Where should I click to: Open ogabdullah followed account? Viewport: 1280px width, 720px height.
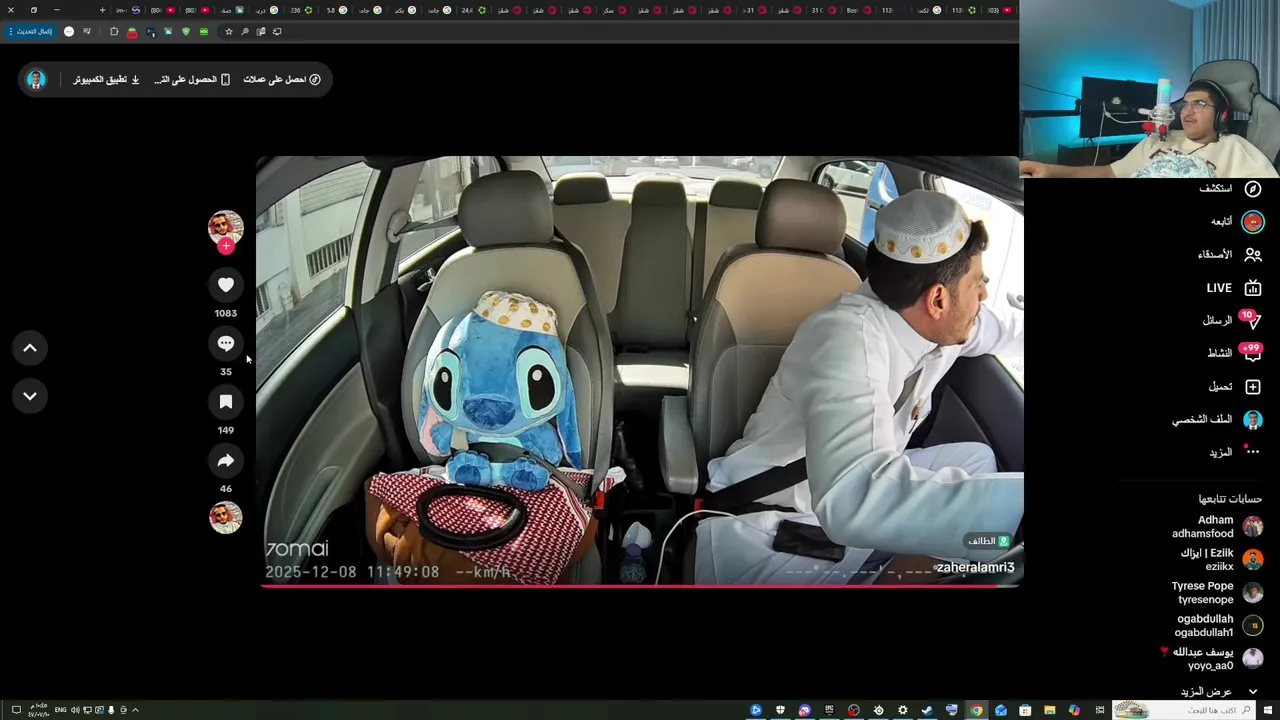1219,626
